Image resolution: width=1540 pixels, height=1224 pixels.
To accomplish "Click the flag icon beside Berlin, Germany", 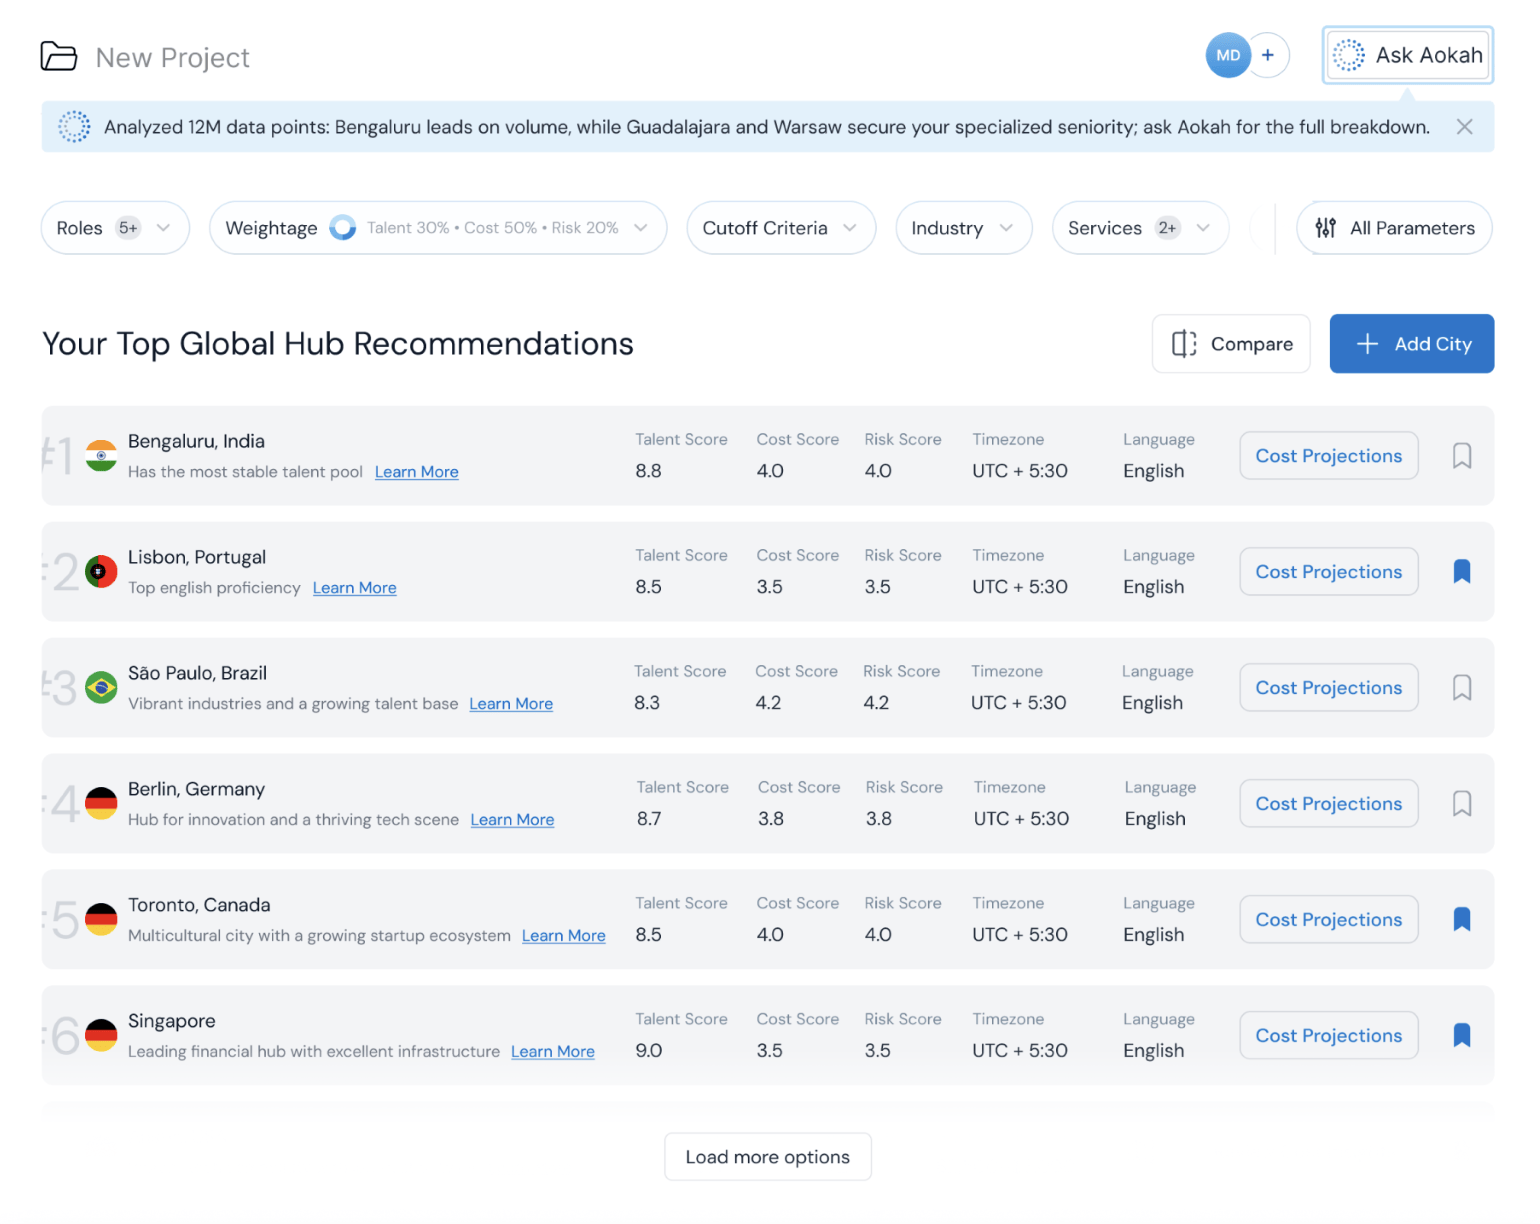I will pos(101,804).
